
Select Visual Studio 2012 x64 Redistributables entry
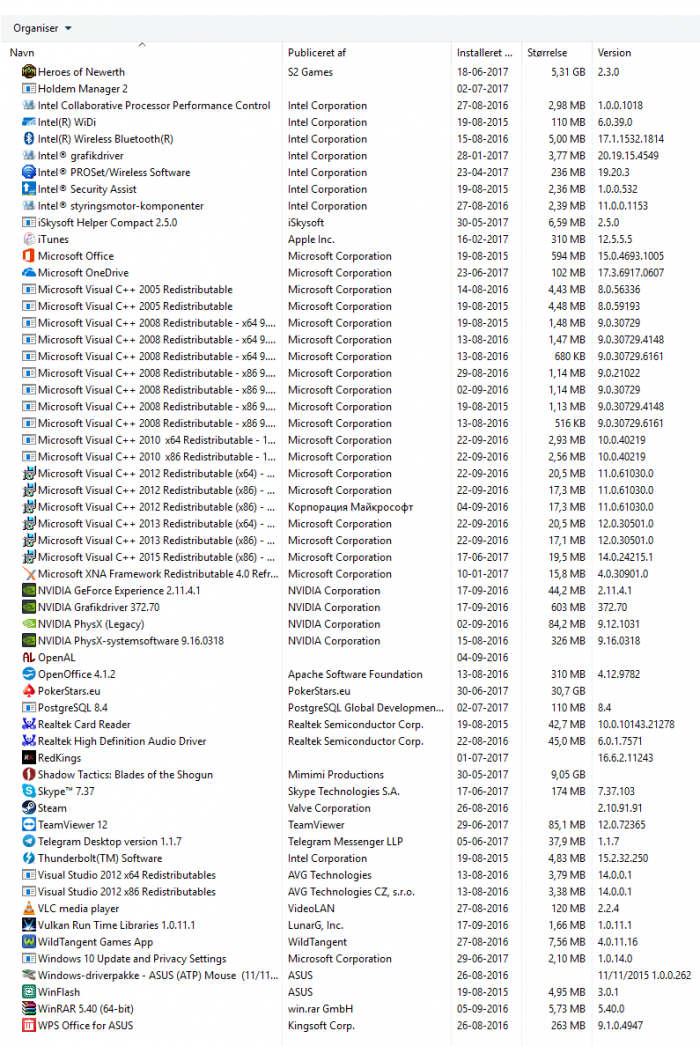127,875
